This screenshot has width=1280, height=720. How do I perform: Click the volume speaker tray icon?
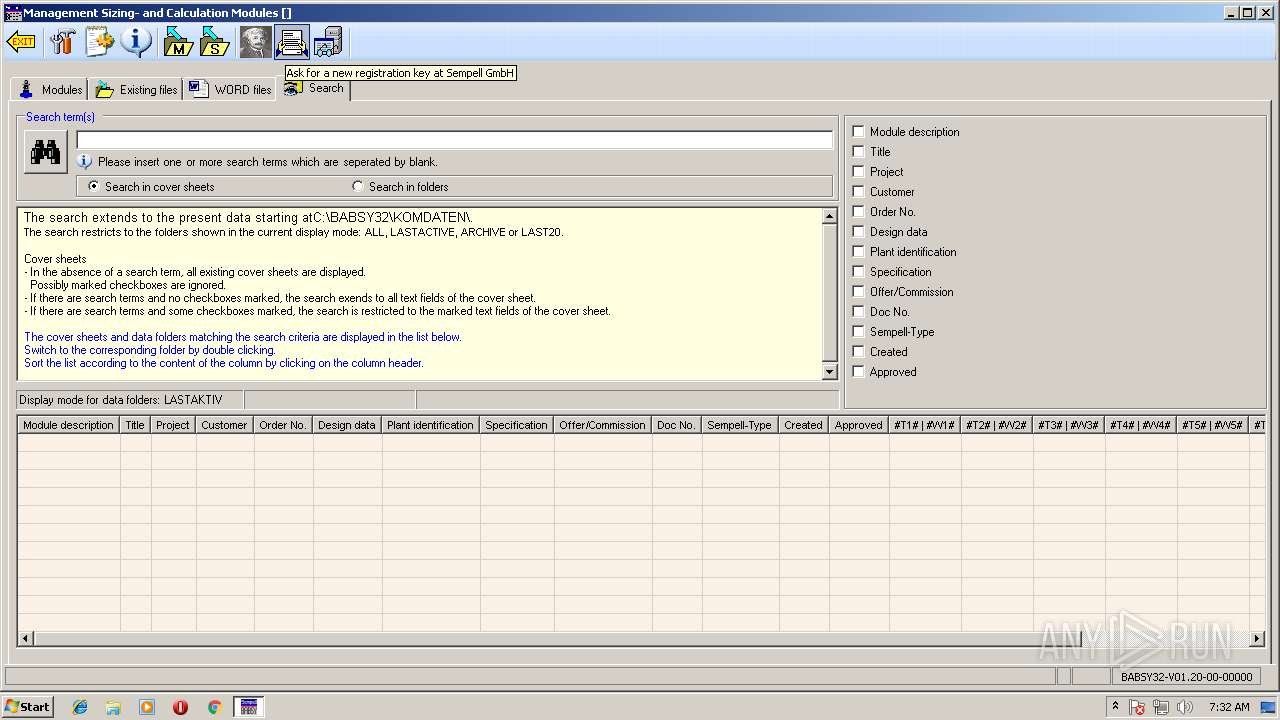click(1185, 707)
